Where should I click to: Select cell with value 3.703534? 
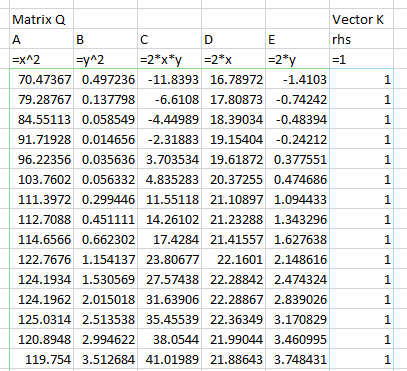click(169, 159)
